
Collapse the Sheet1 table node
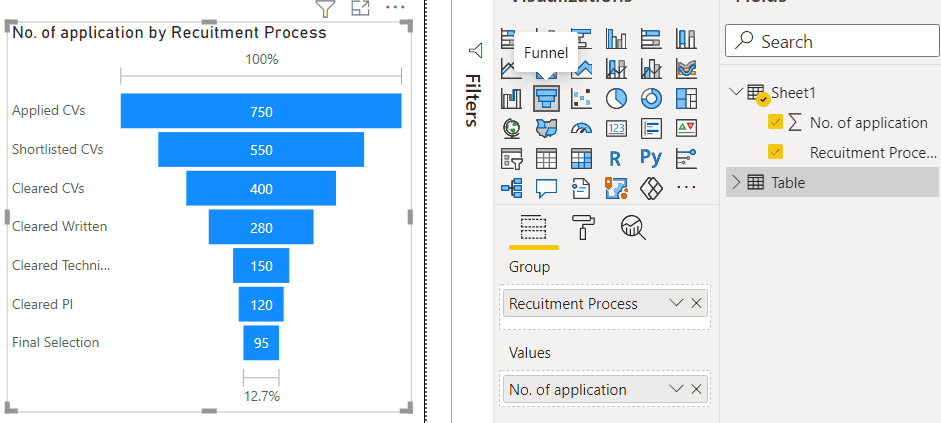pyautogui.click(x=735, y=92)
